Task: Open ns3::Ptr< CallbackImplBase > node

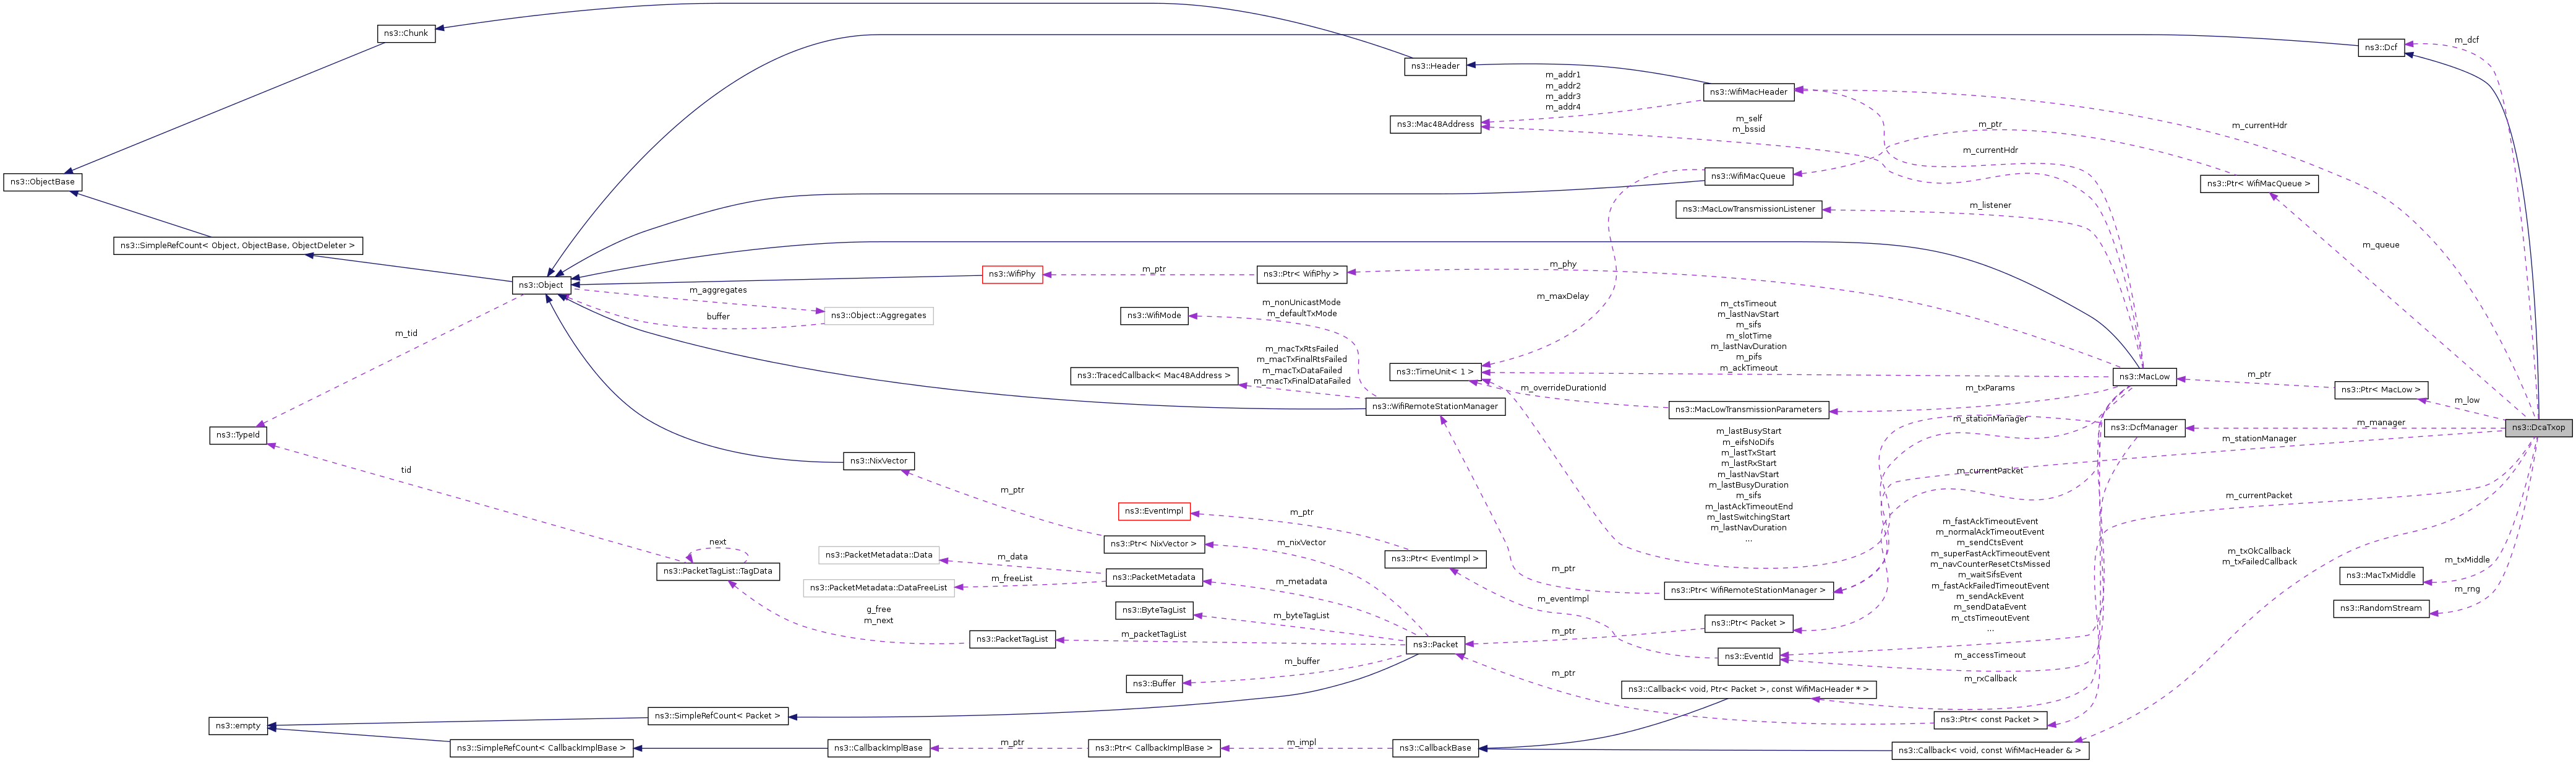Action: tap(1154, 748)
